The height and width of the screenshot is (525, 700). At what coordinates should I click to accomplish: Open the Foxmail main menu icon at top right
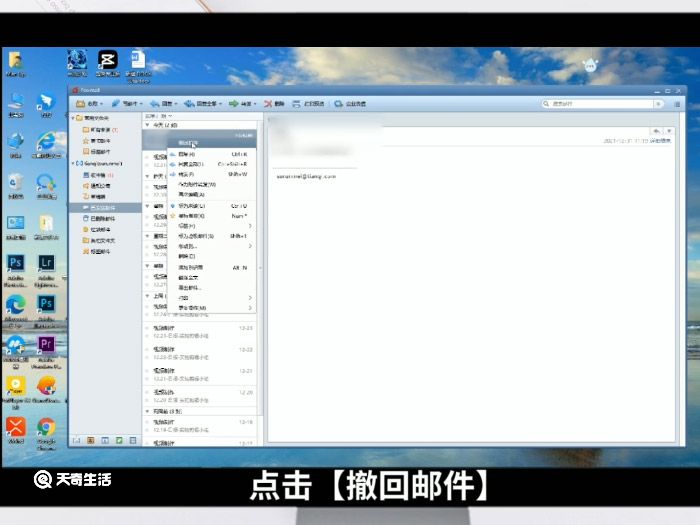pos(677,104)
